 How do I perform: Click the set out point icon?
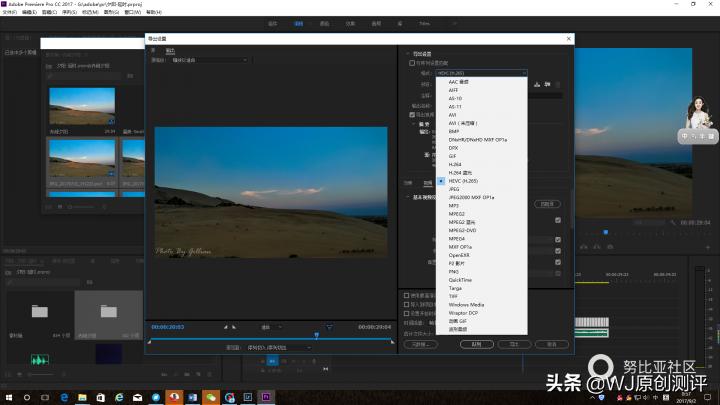coord(233,327)
